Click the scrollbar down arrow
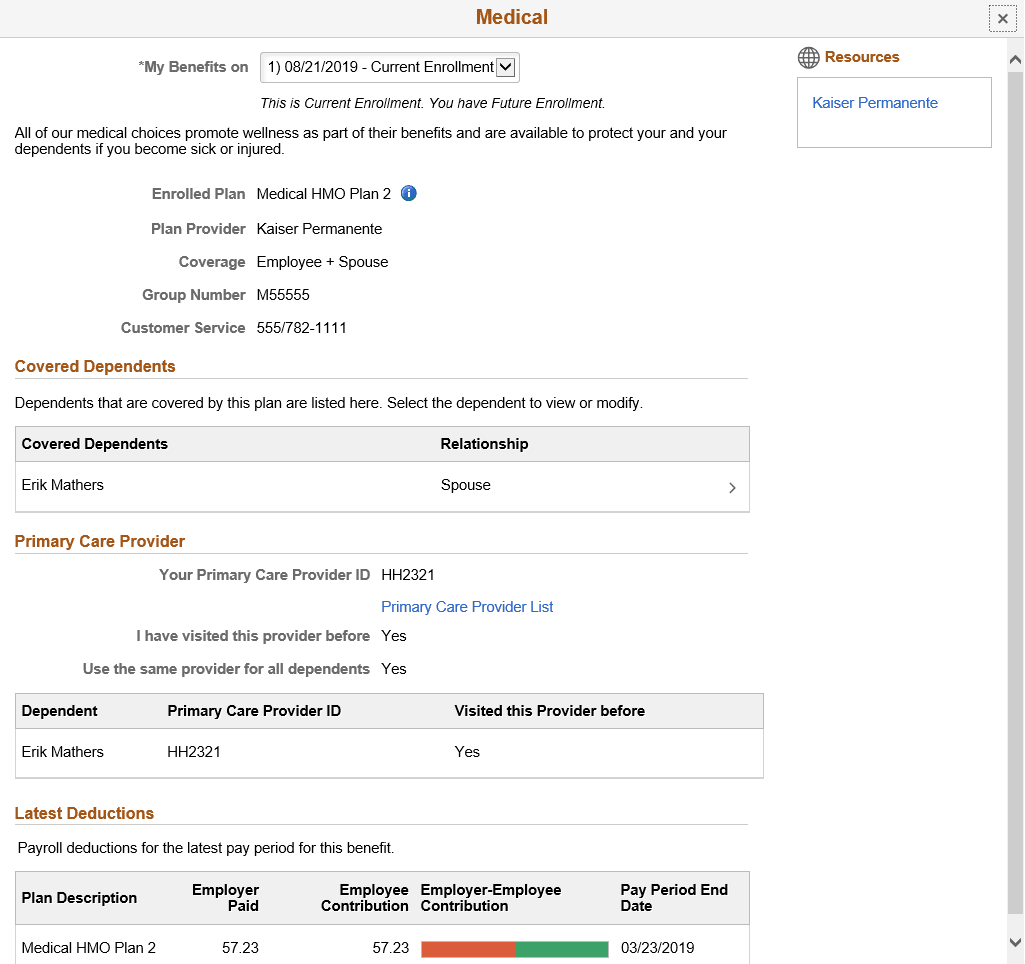The image size is (1025, 964). [1015, 942]
